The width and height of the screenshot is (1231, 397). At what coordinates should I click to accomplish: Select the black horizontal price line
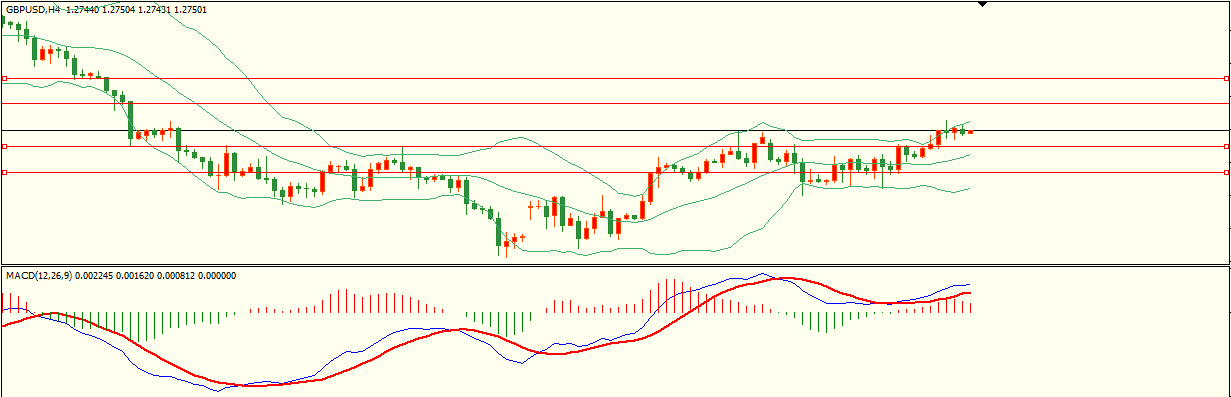(x=615, y=130)
